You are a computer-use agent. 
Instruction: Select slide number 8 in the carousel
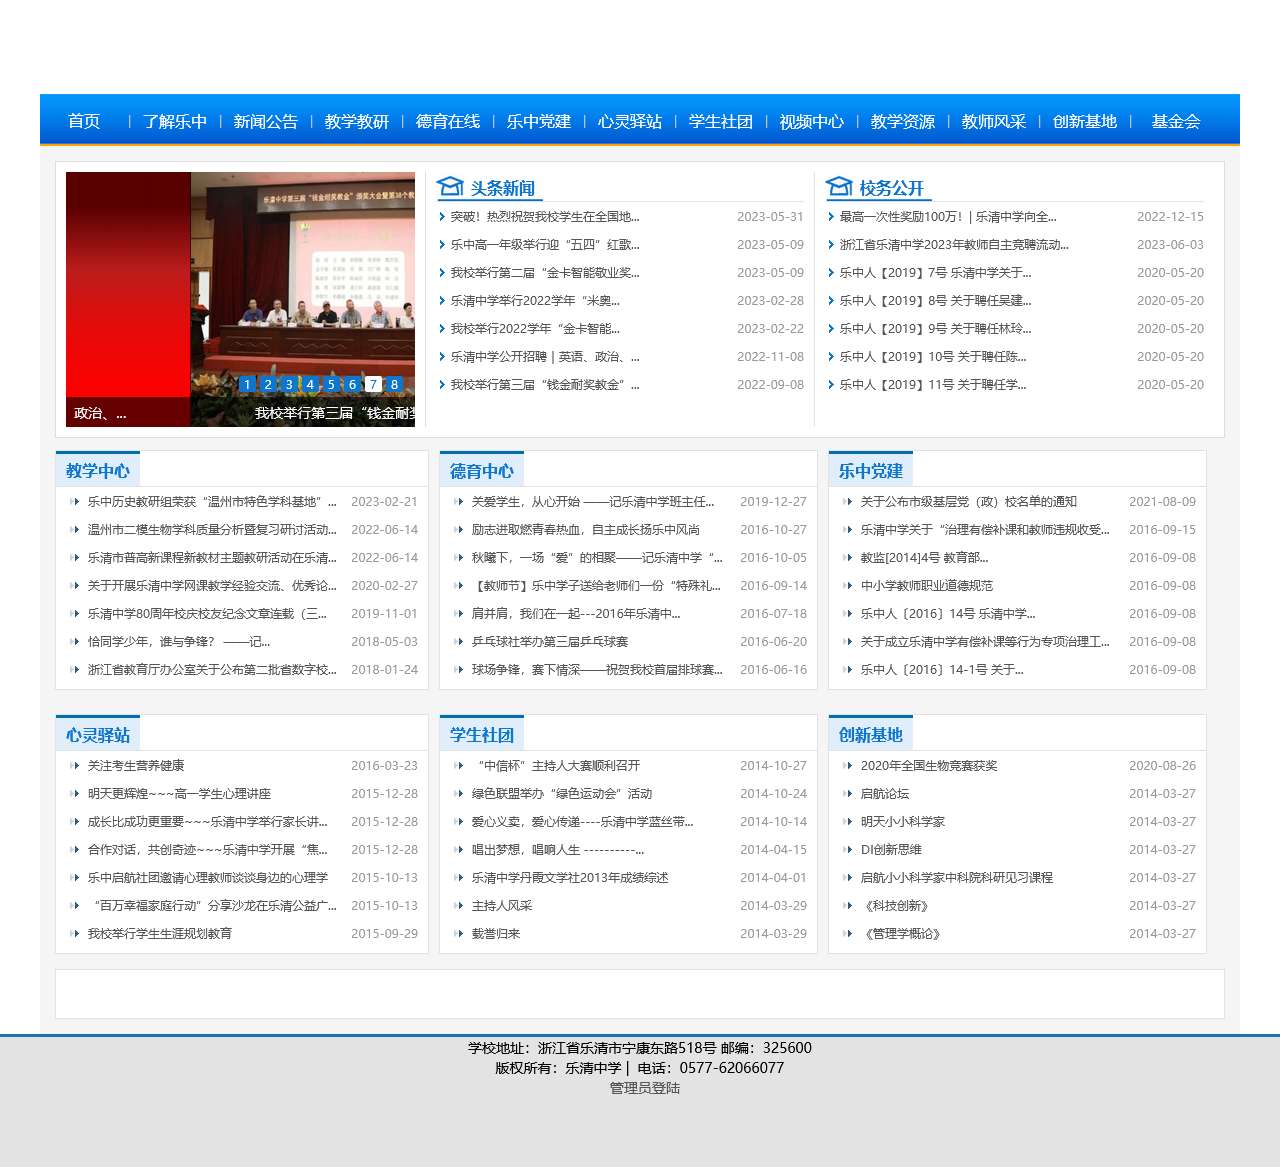click(394, 384)
